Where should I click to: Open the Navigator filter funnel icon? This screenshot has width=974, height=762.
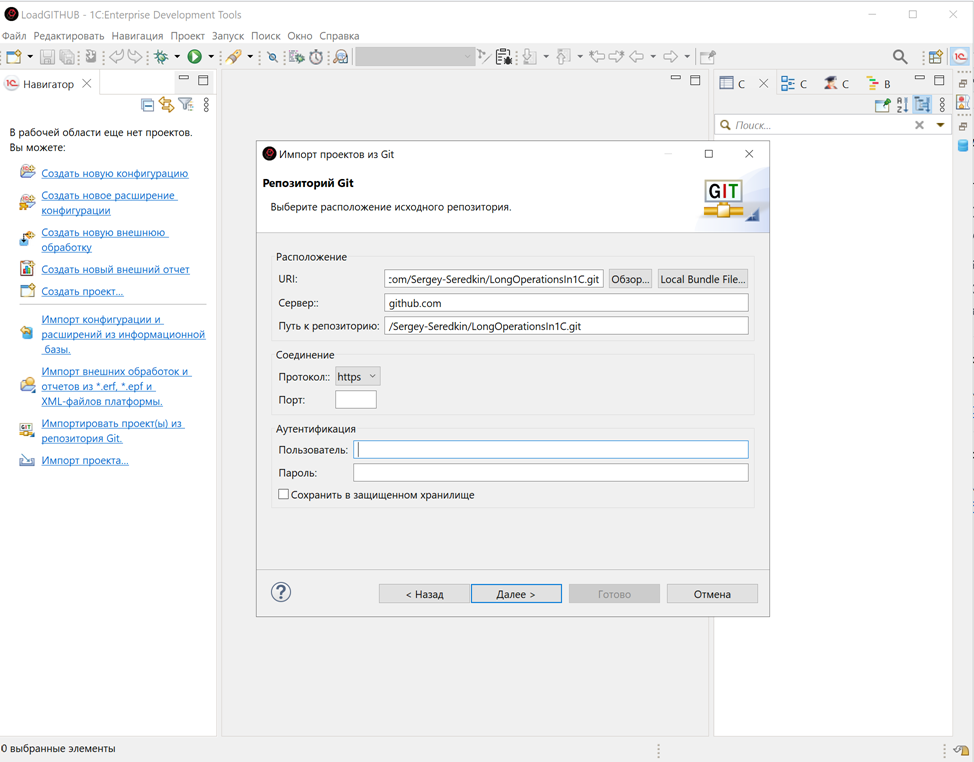(186, 105)
